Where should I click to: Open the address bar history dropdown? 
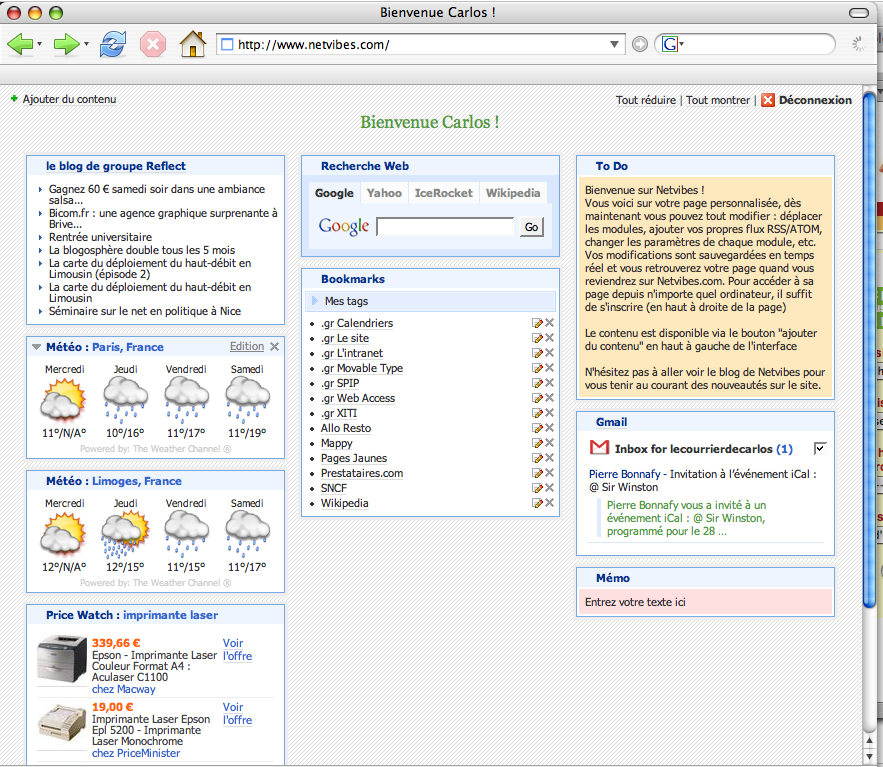(614, 44)
